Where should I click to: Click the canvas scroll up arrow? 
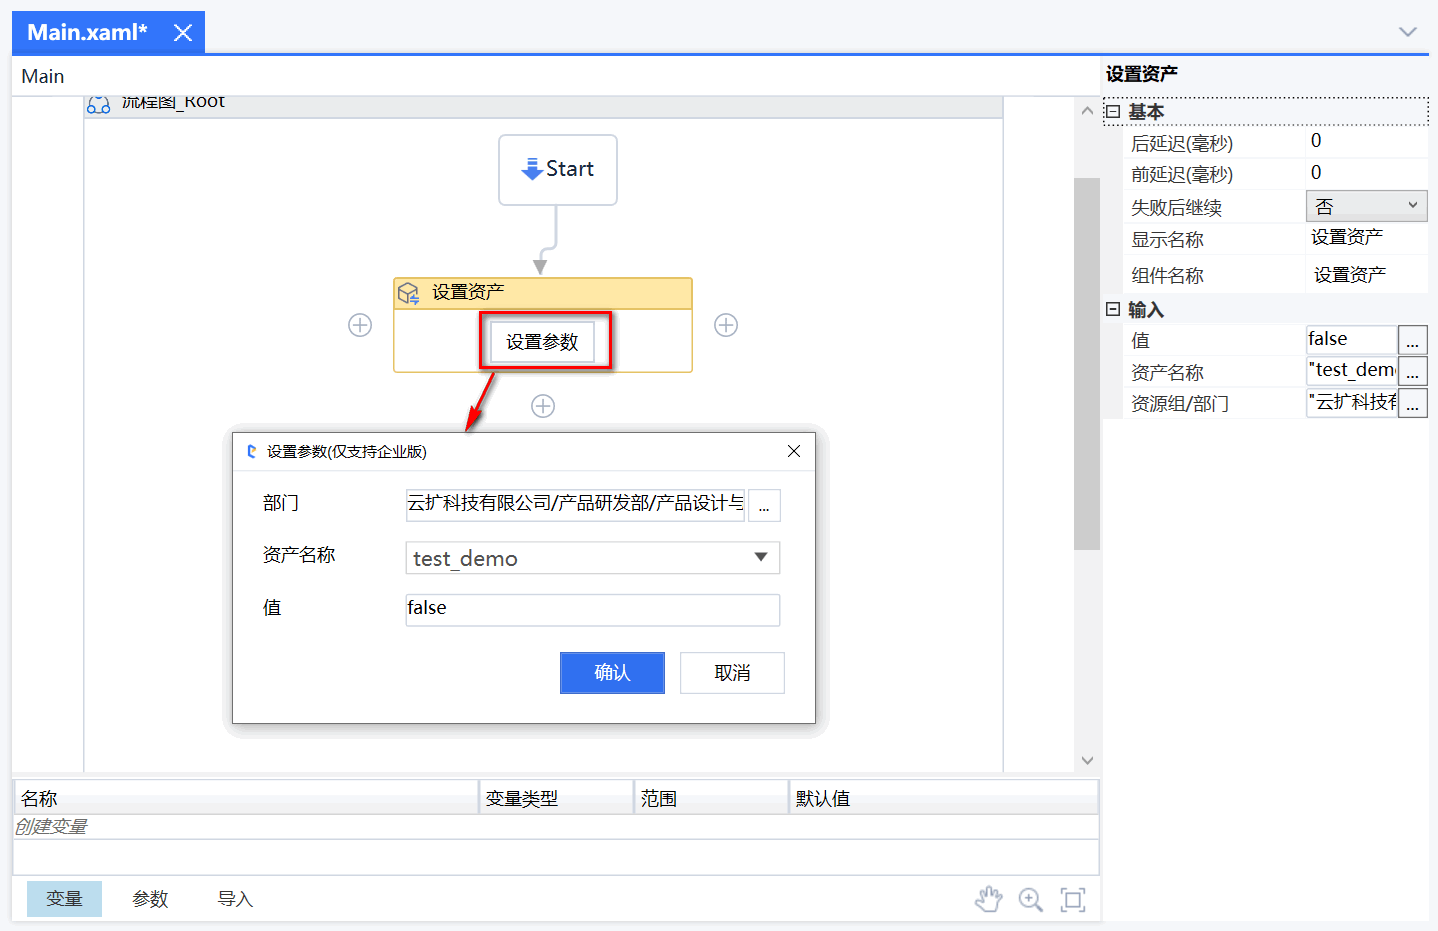pyautogui.click(x=1087, y=111)
